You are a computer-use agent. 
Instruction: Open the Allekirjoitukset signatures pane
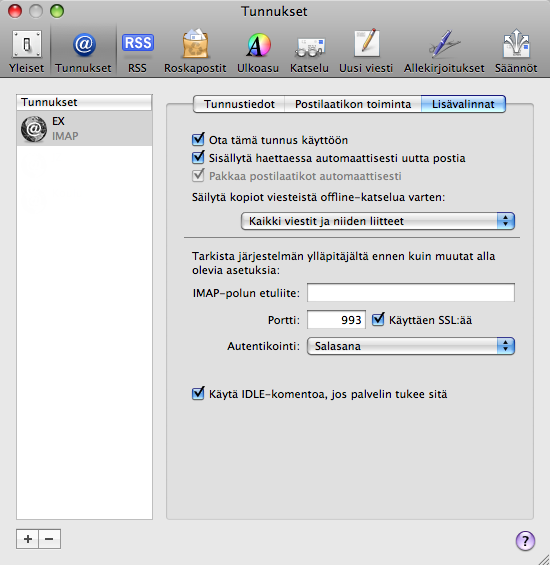pyautogui.click(x=444, y=52)
